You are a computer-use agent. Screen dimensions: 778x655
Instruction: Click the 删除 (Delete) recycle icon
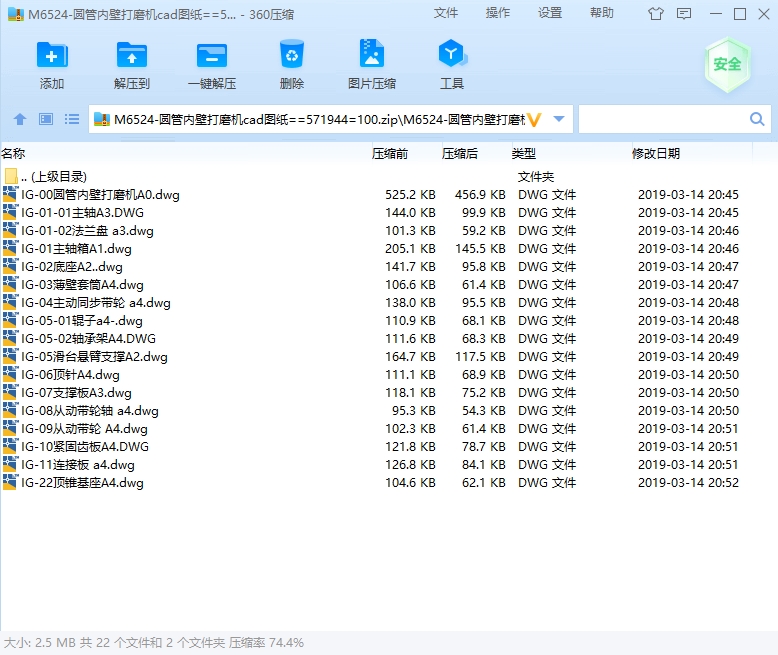click(x=292, y=54)
